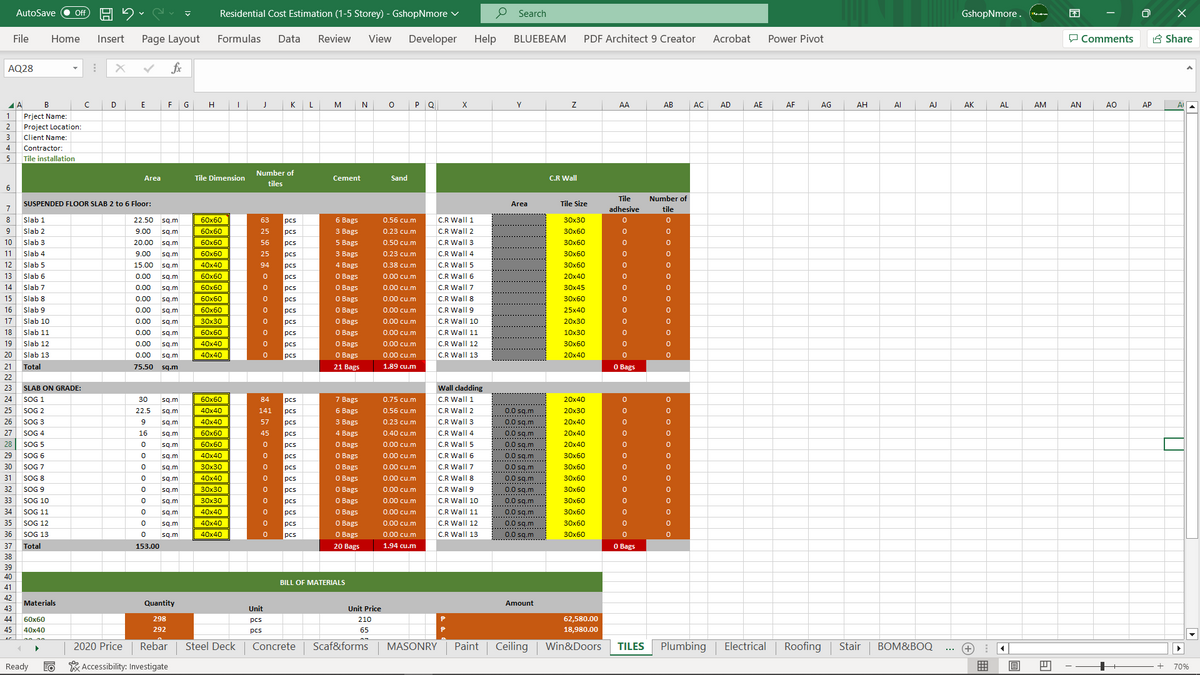Click the macro recording icon in status bar

(47, 666)
